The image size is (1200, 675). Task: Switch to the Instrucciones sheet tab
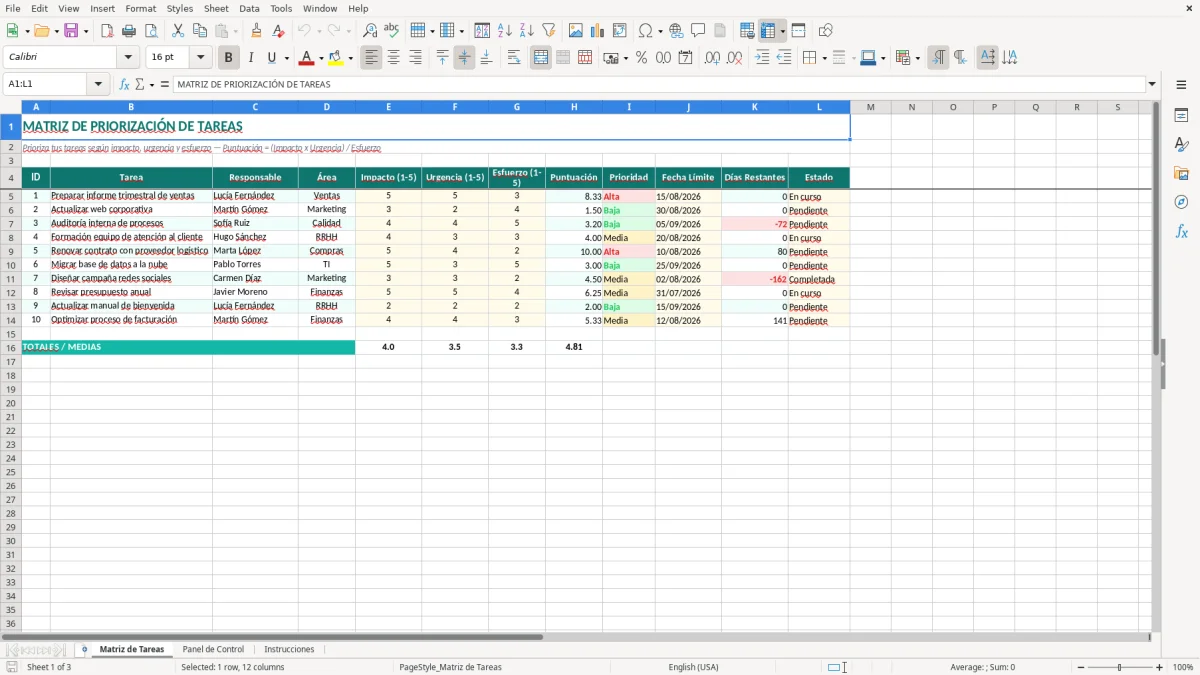pyautogui.click(x=289, y=649)
